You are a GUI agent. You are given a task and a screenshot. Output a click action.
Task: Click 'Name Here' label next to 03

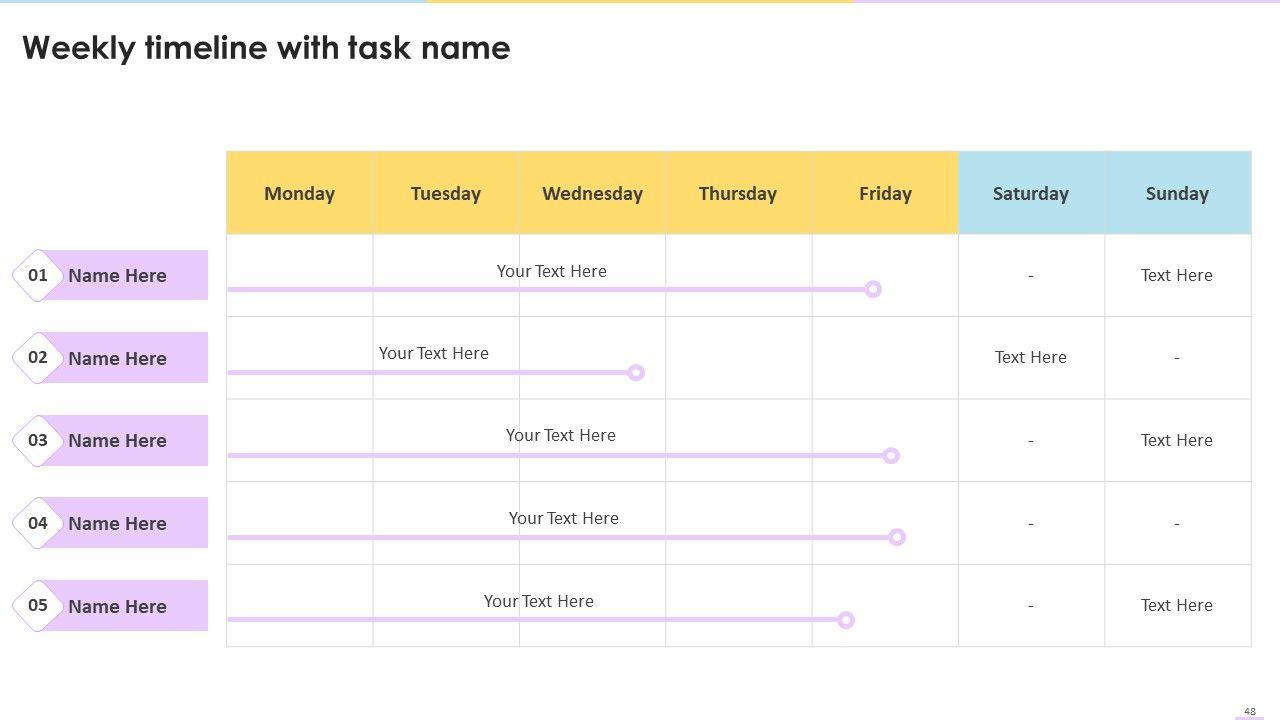point(117,441)
